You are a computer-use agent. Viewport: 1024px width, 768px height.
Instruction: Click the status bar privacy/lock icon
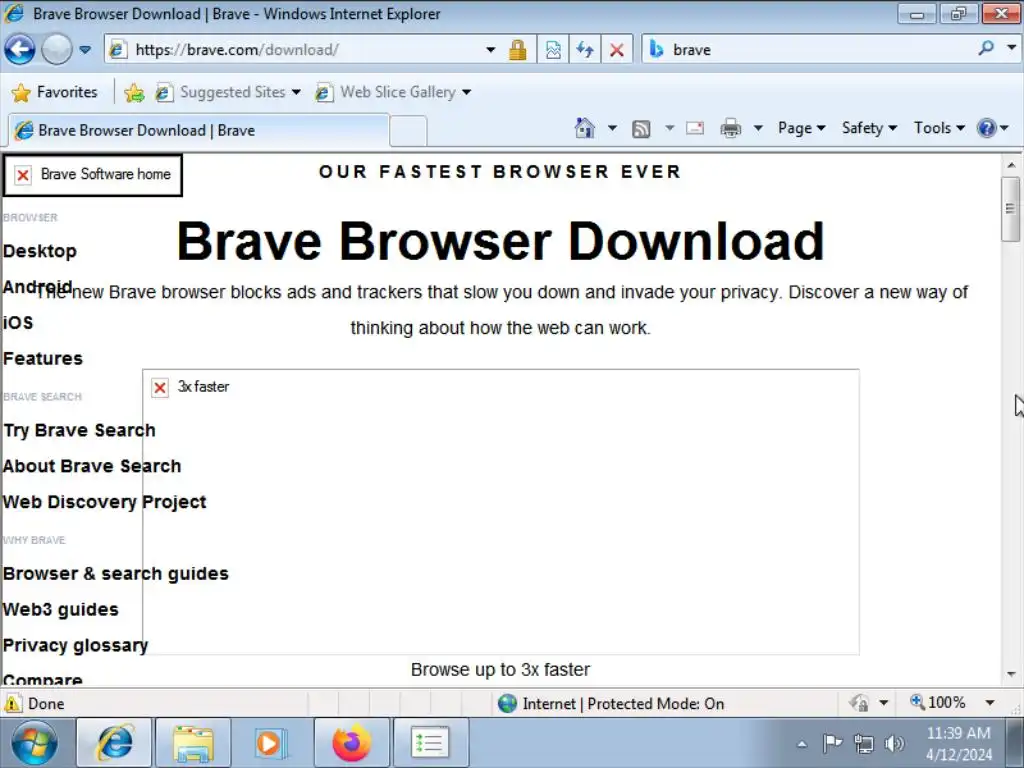859,703
